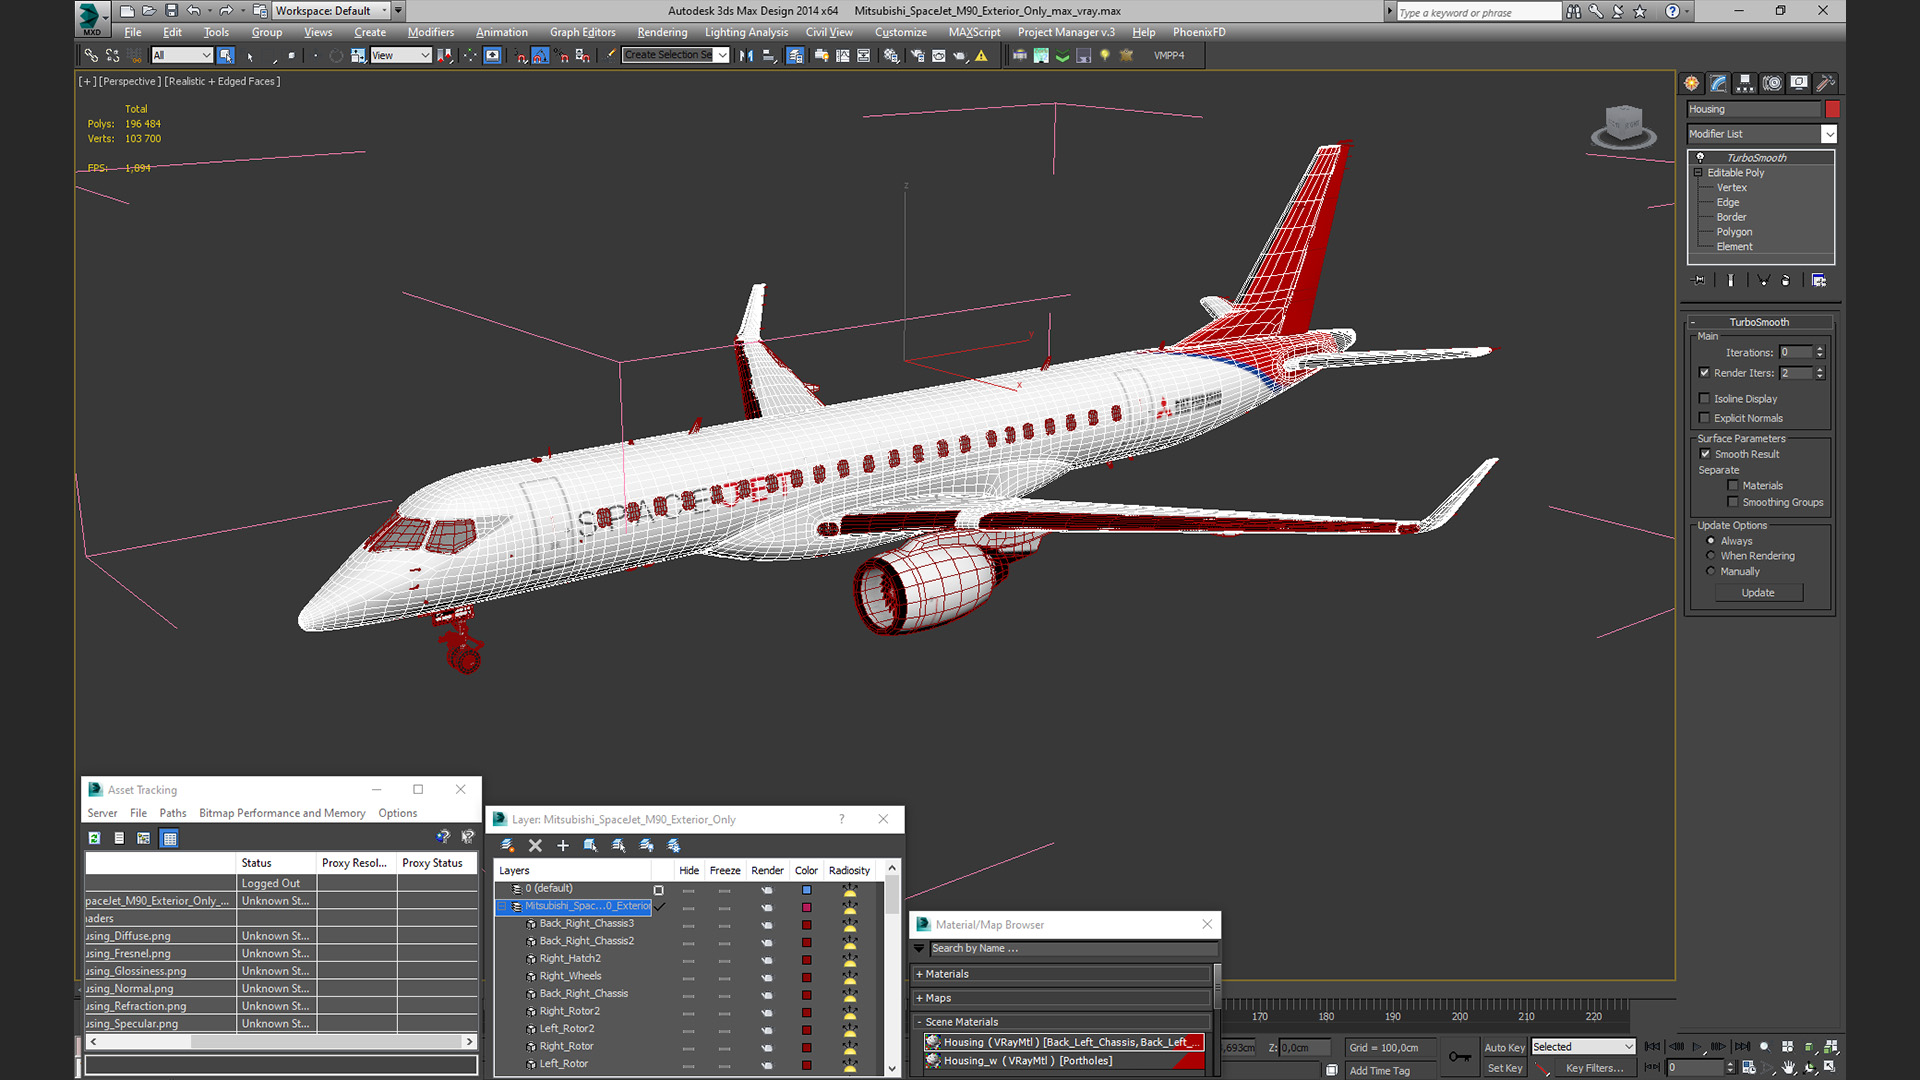1920x1080 pixels.
Task: Click color swatch of 0 (default) layer
Action: click(x=806, y=889)
